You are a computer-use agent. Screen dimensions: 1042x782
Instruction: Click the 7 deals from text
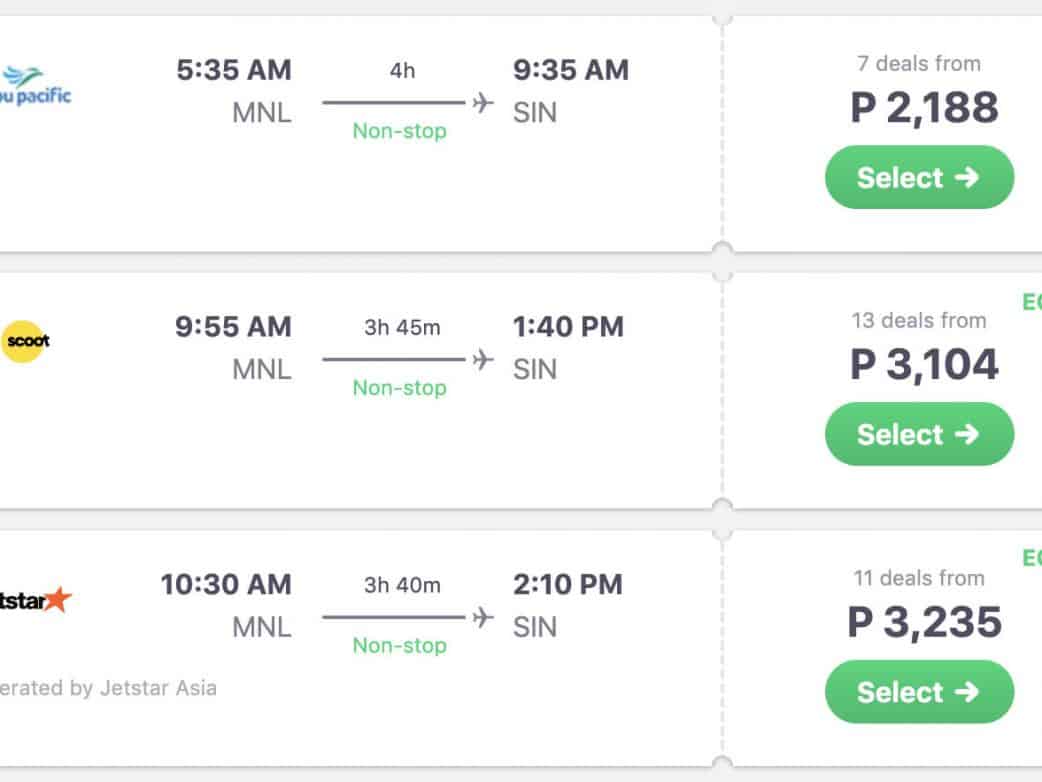(918, 64)
